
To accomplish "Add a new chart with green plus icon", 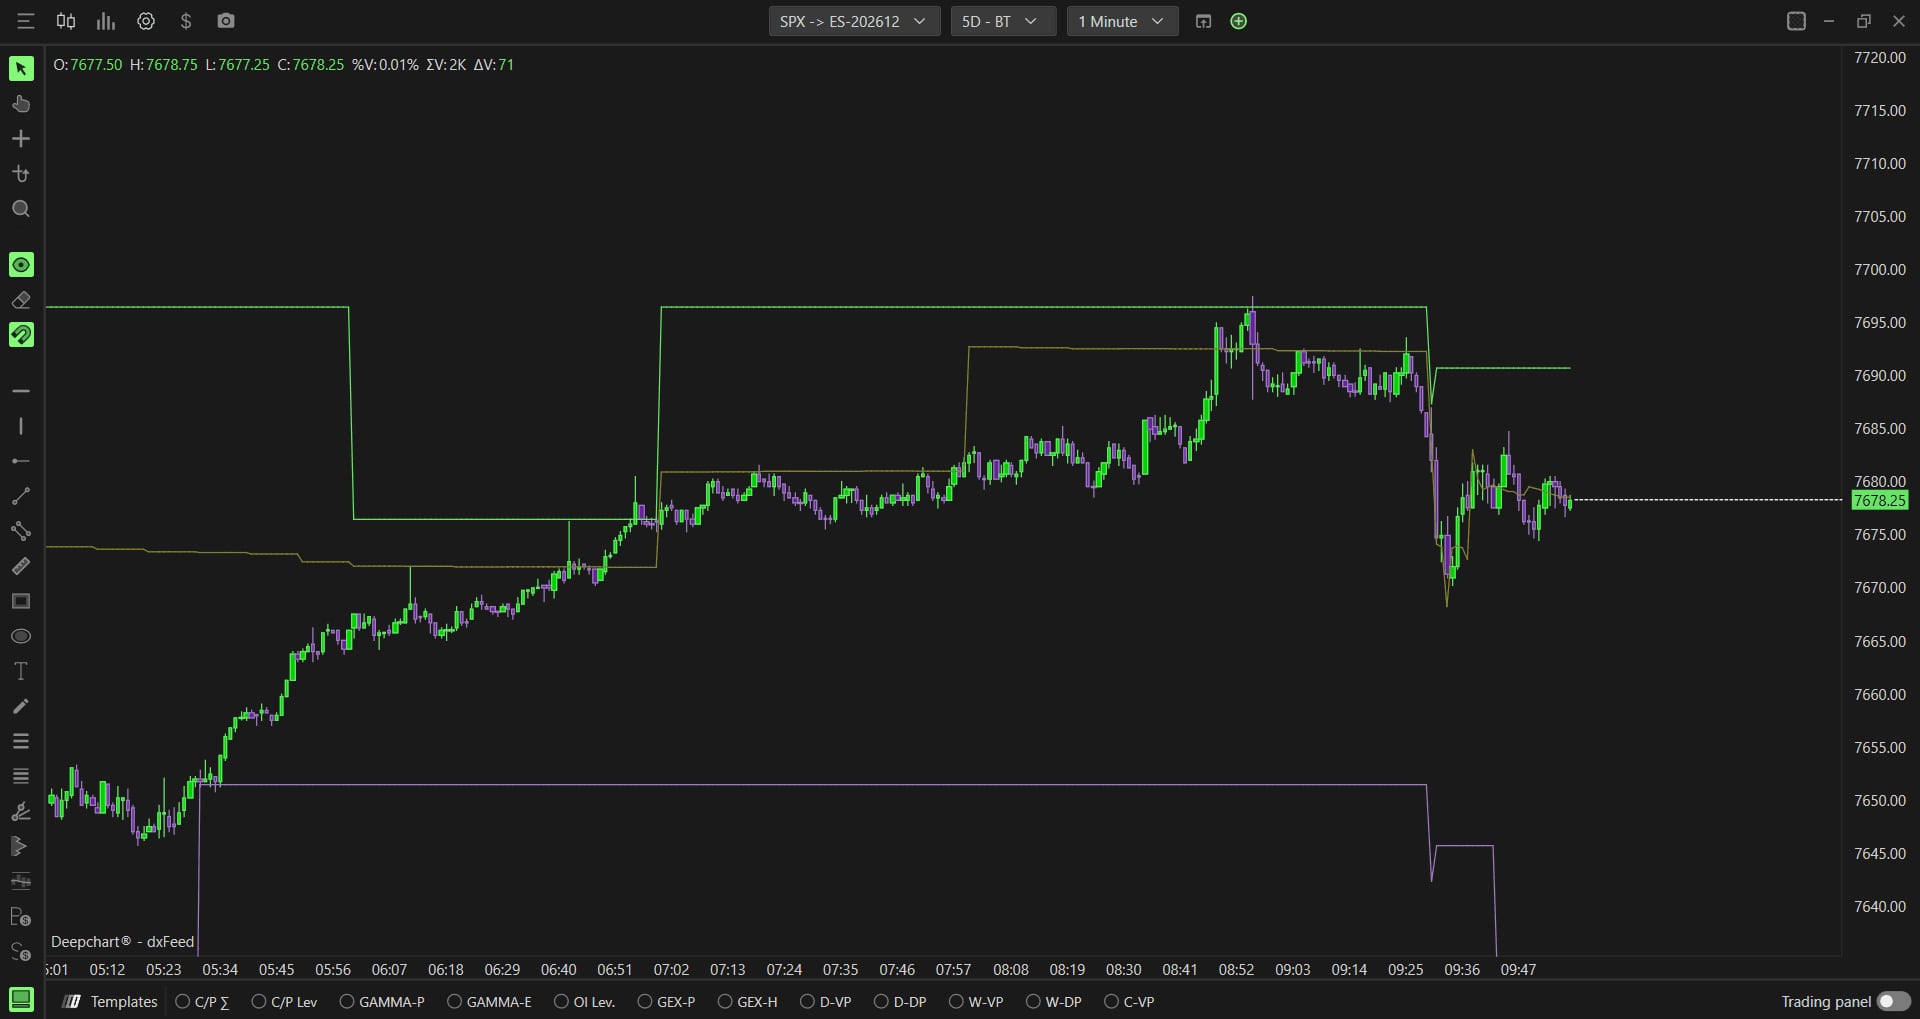I will [x=1239, y=21].
